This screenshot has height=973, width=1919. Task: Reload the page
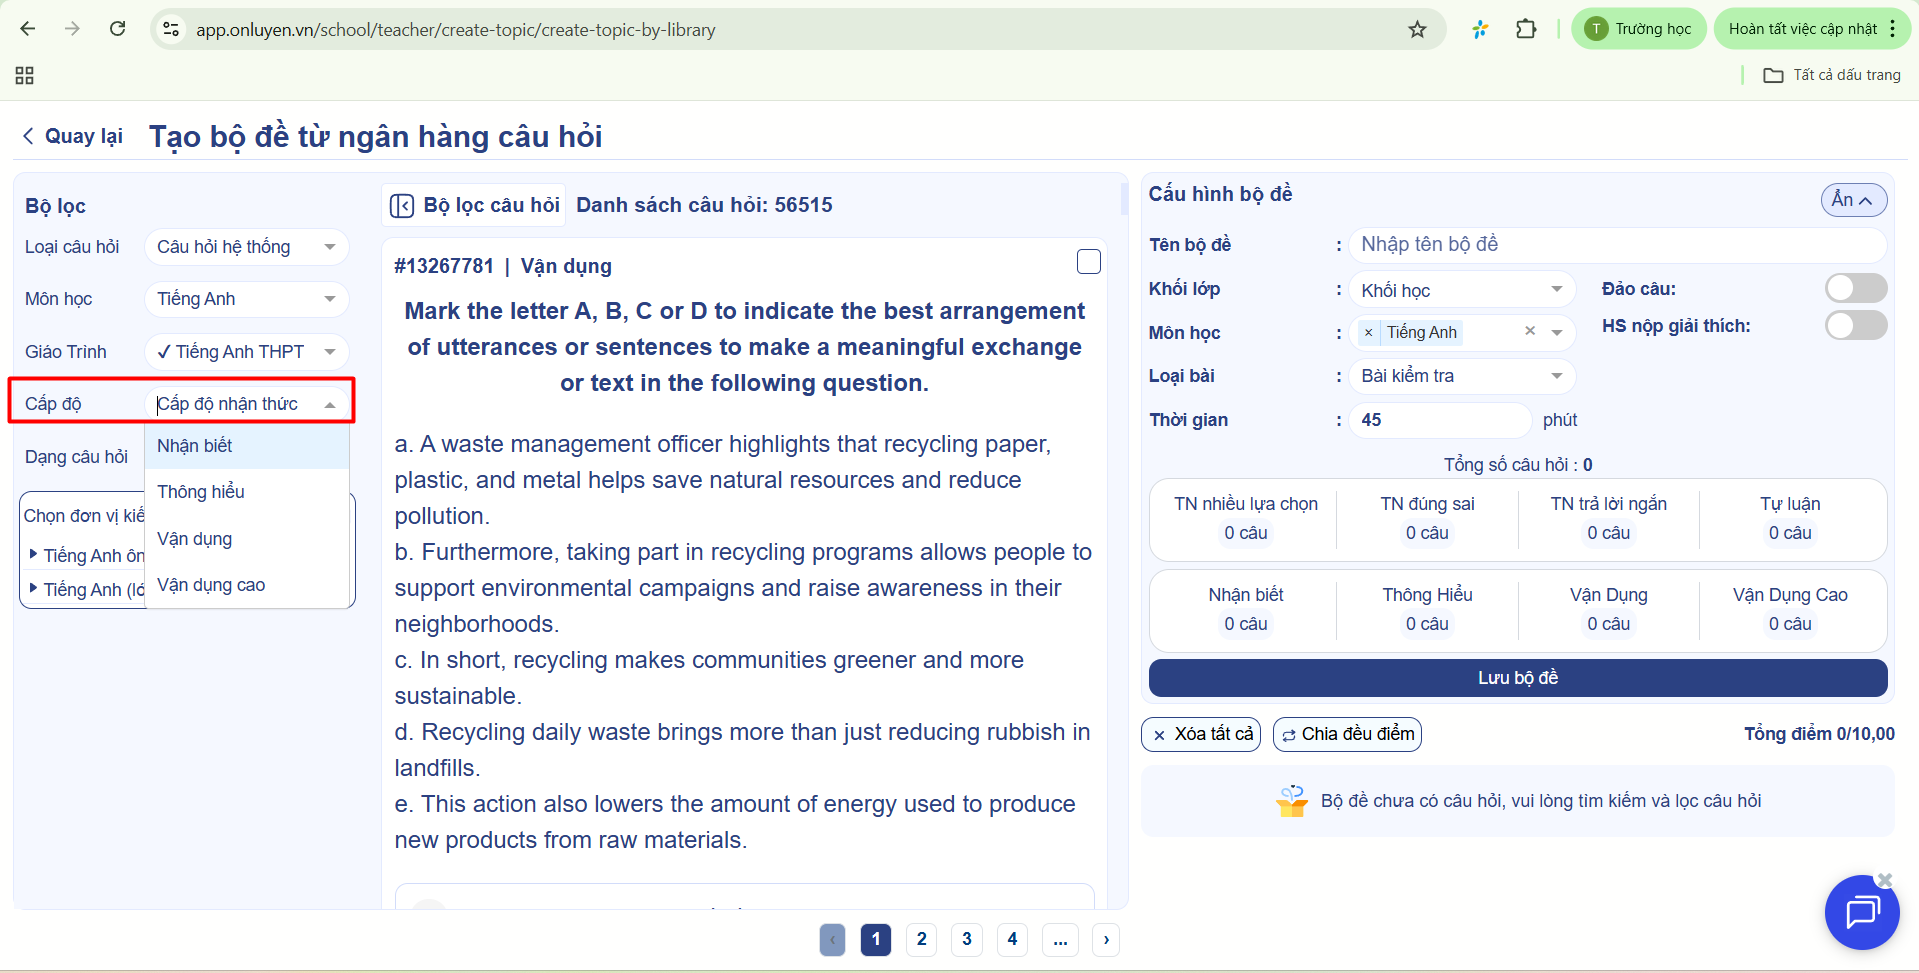(x=118, y=29)
